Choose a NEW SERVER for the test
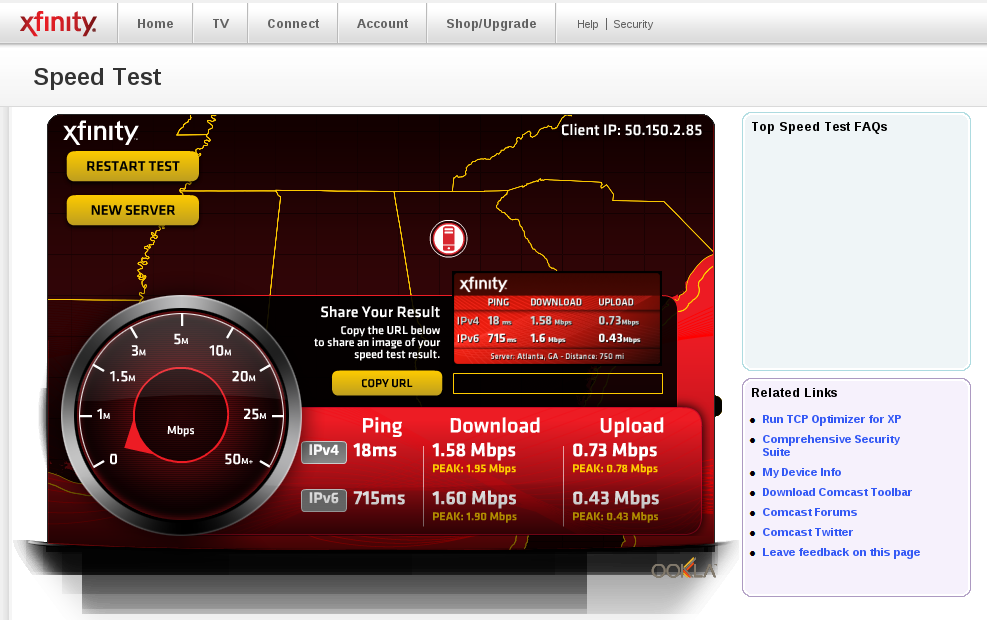The width and height of the screenshot is (987, 620). [132, 210]
